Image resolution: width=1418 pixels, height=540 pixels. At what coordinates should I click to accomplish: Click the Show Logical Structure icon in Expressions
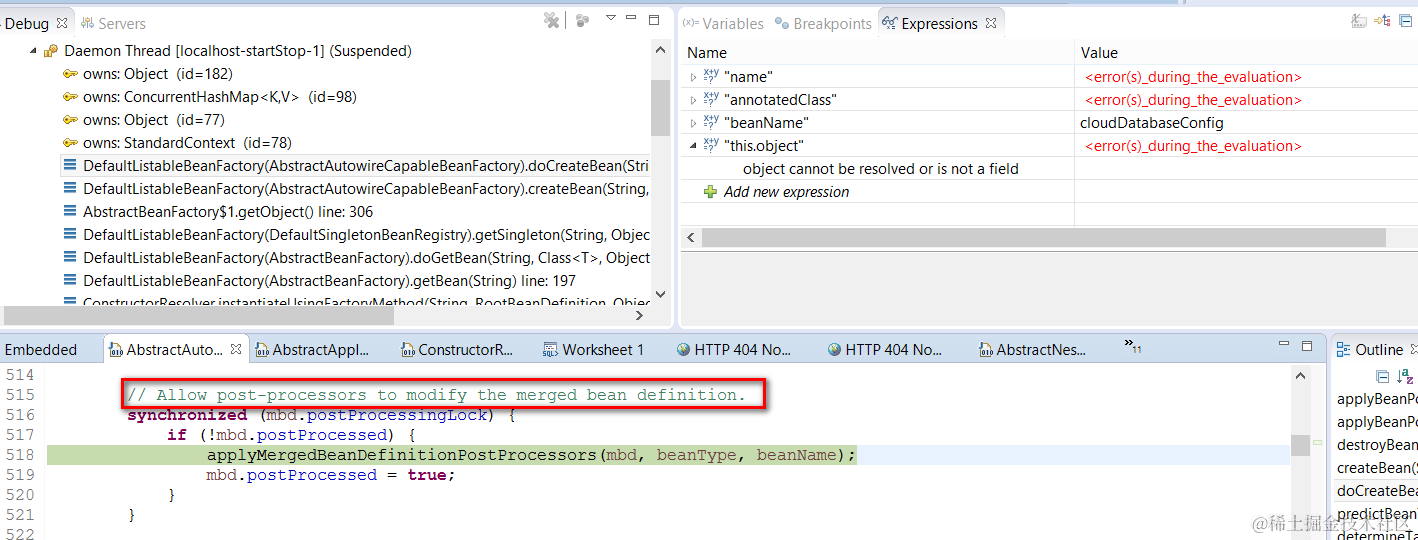pyautogui.click(x=1382, y=20)
